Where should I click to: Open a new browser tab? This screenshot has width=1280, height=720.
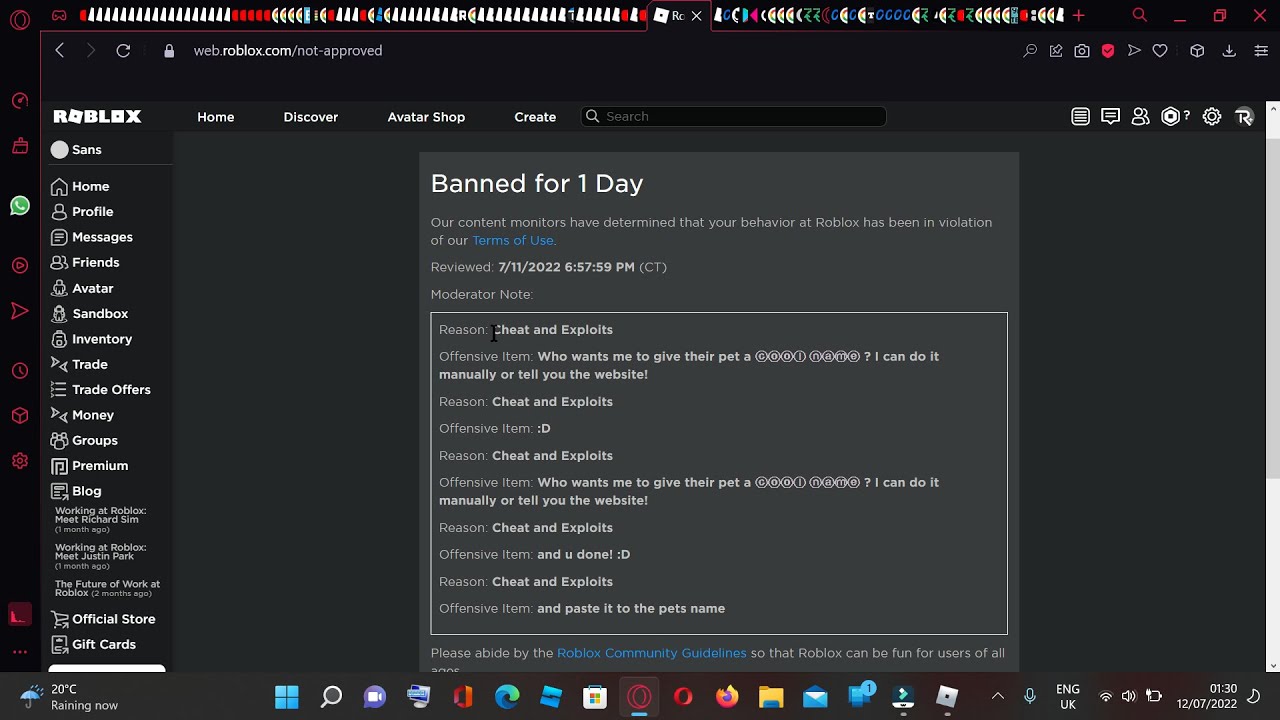tap(1078, 16)
